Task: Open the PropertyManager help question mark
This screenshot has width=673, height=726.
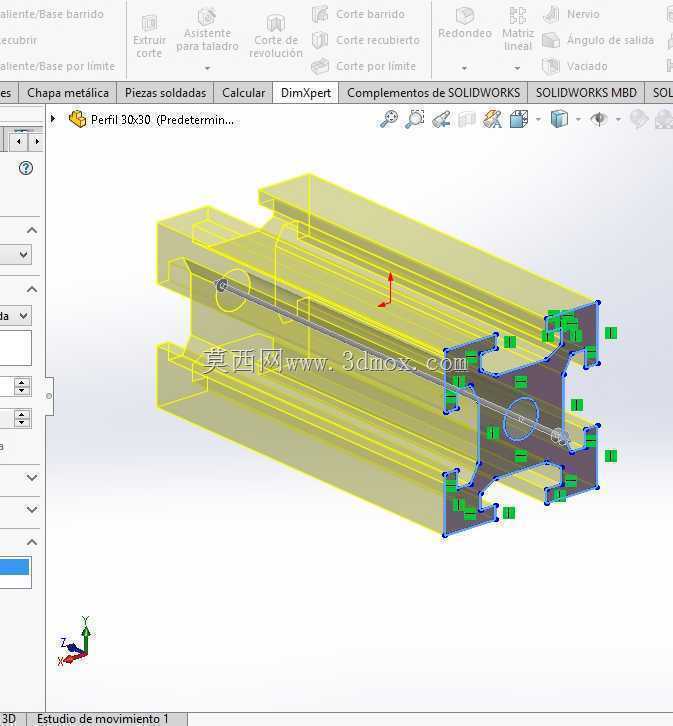Action: [x=26, y=168]
